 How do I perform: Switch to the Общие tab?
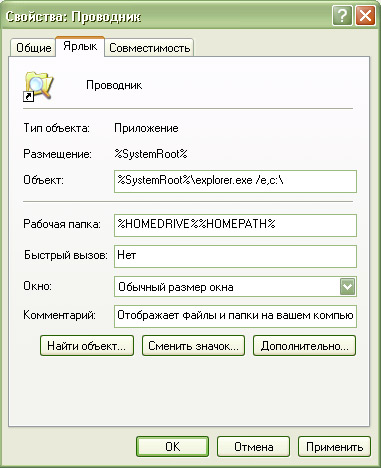pyautogui.click(x=33, y=48)
